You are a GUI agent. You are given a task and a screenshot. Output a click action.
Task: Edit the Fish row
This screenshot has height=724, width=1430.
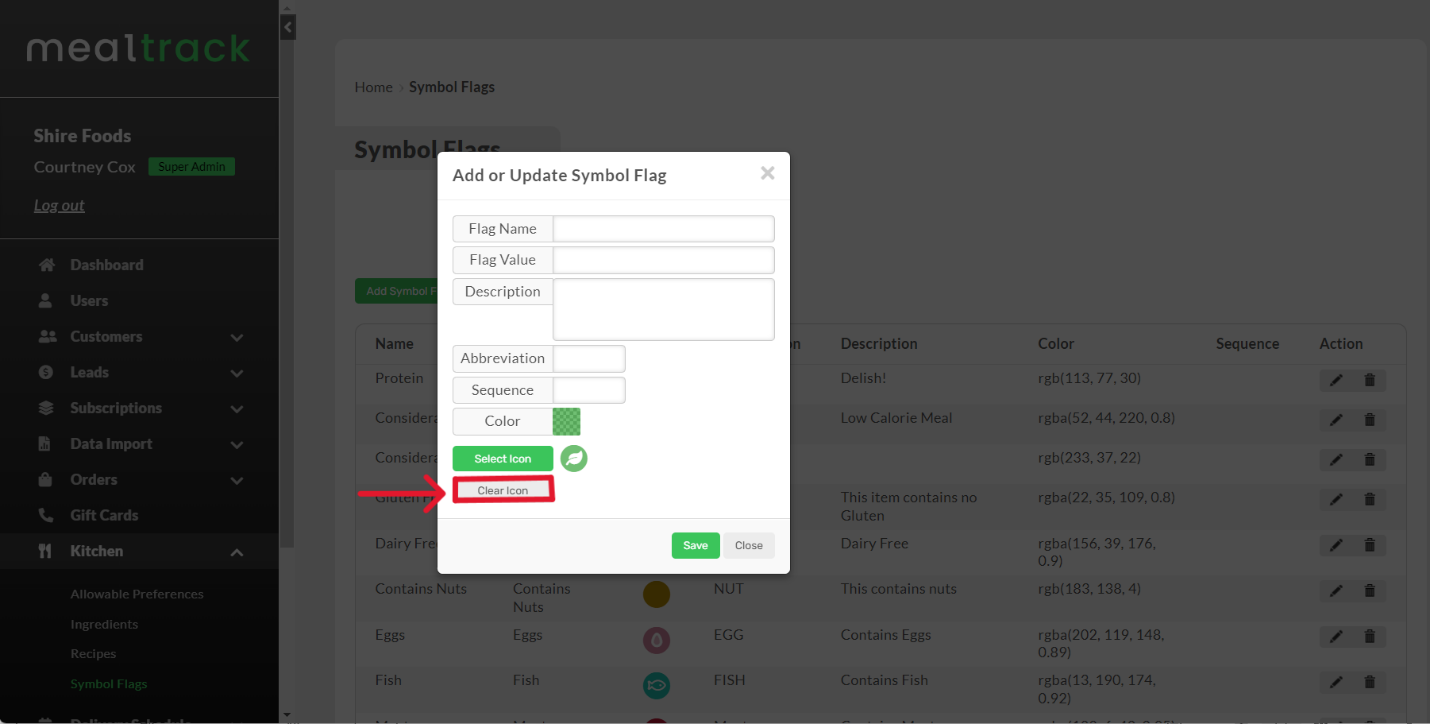1336,683
